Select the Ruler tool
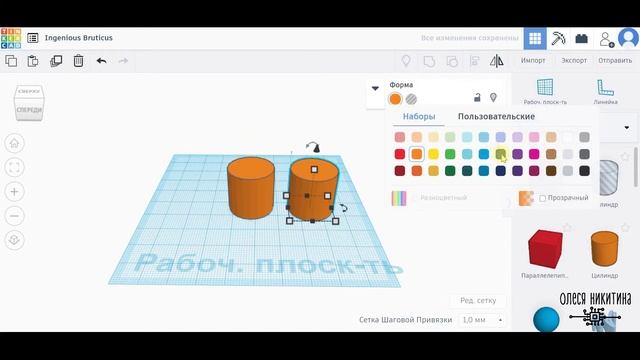 (605, 91)
